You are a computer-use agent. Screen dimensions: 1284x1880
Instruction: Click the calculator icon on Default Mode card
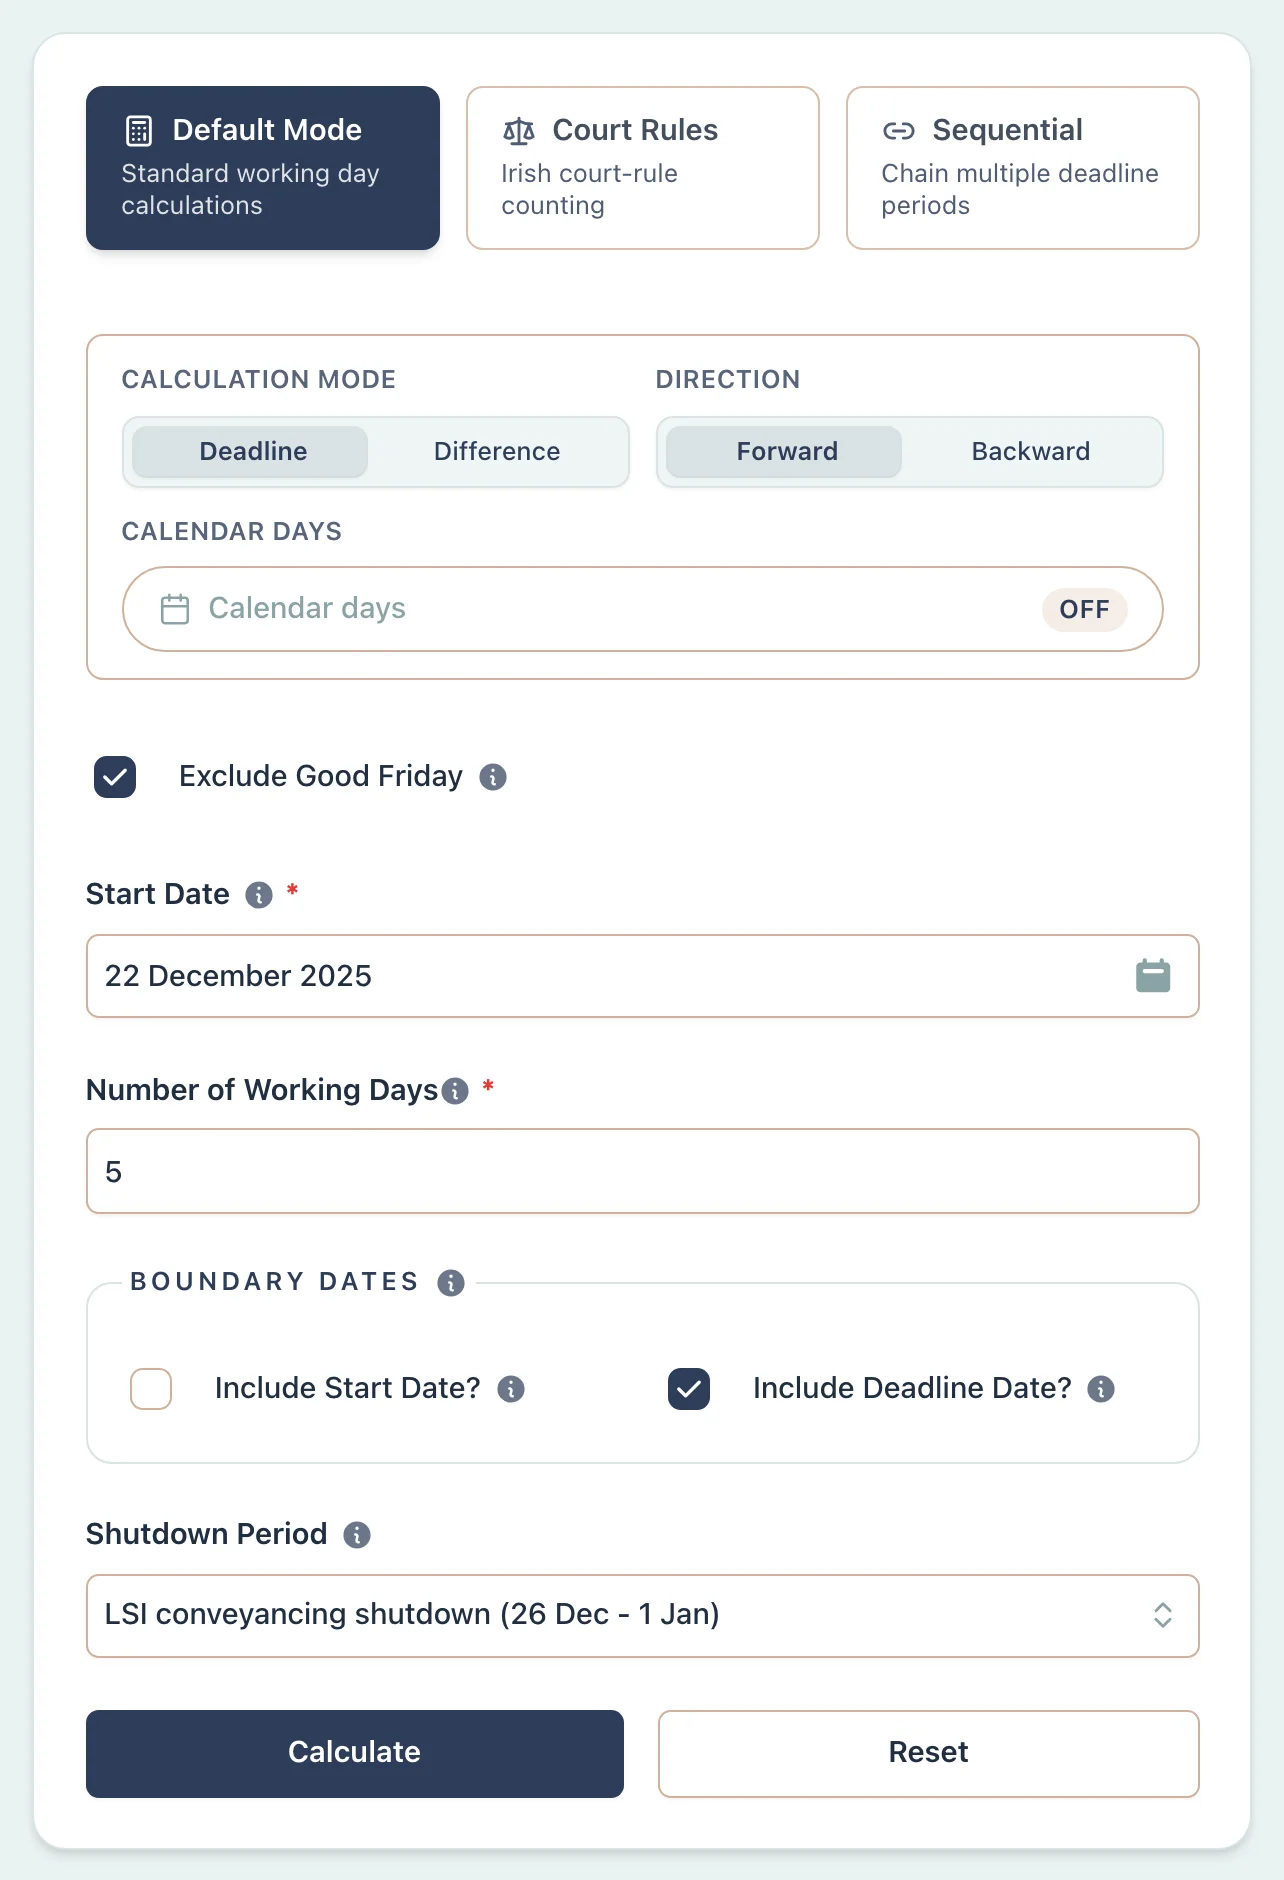click(x=138, y=130)
